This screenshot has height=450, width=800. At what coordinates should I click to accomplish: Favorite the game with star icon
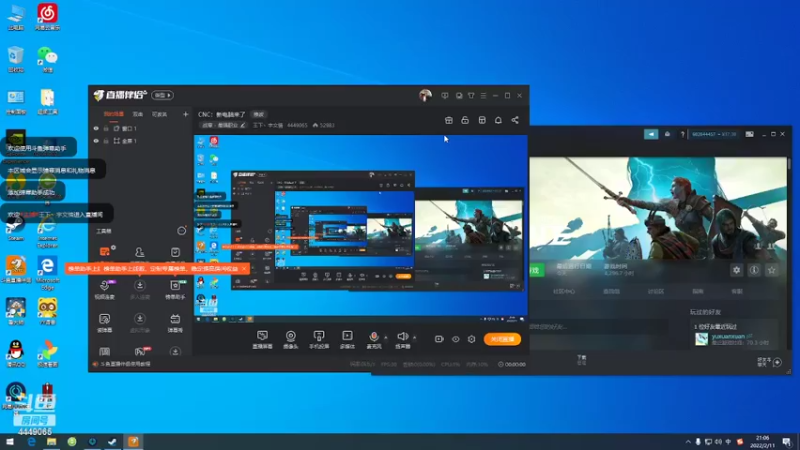click(x=772, y=270)
